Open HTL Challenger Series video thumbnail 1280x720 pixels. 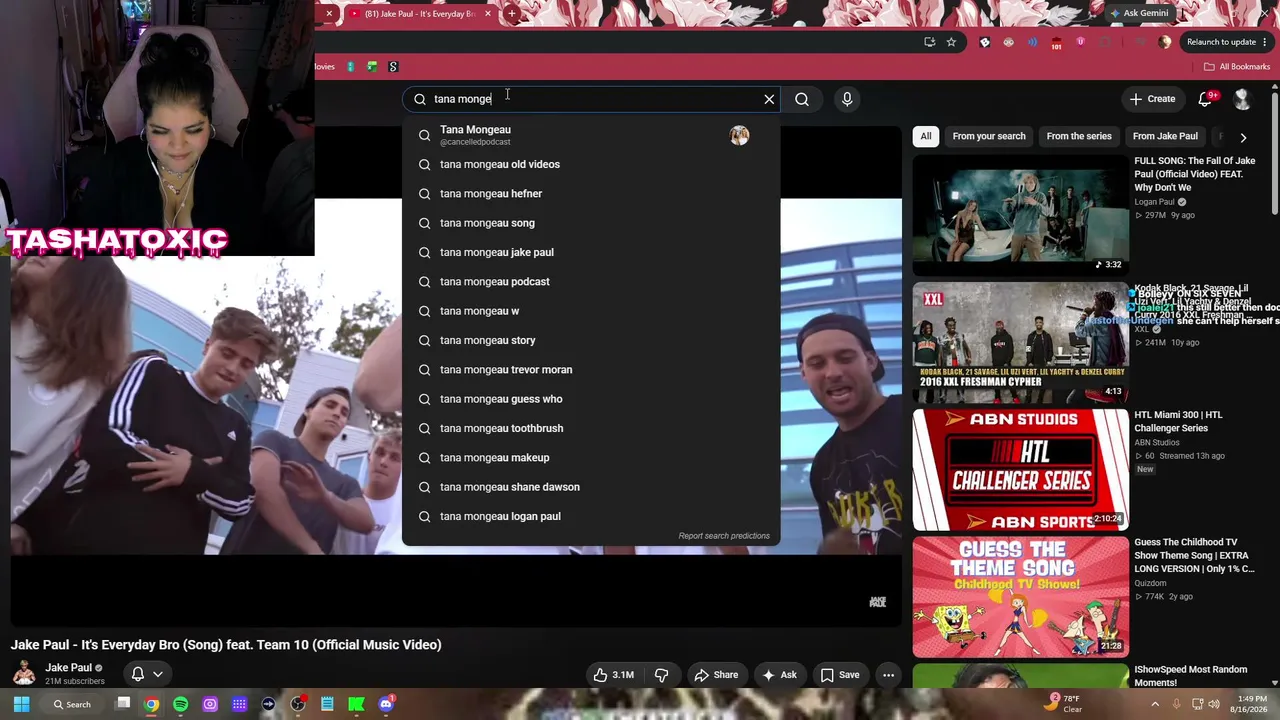[x=1020, y=469]
